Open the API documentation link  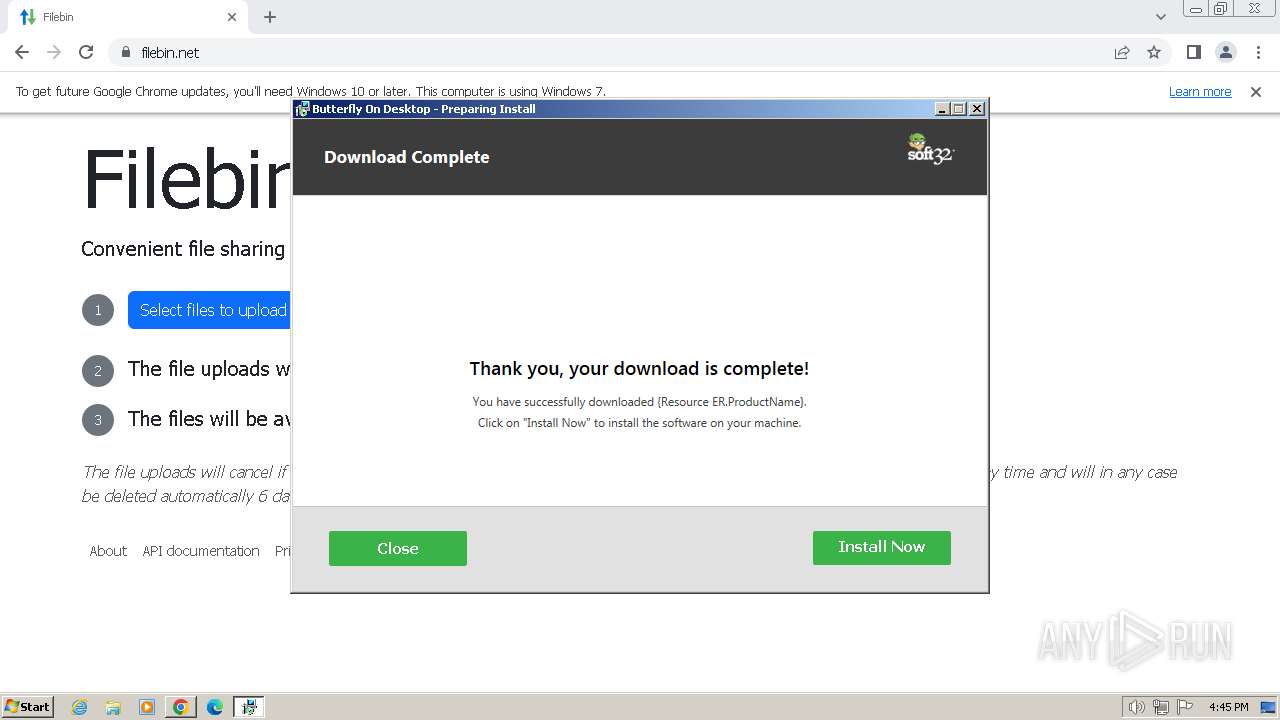coord(201,551)
